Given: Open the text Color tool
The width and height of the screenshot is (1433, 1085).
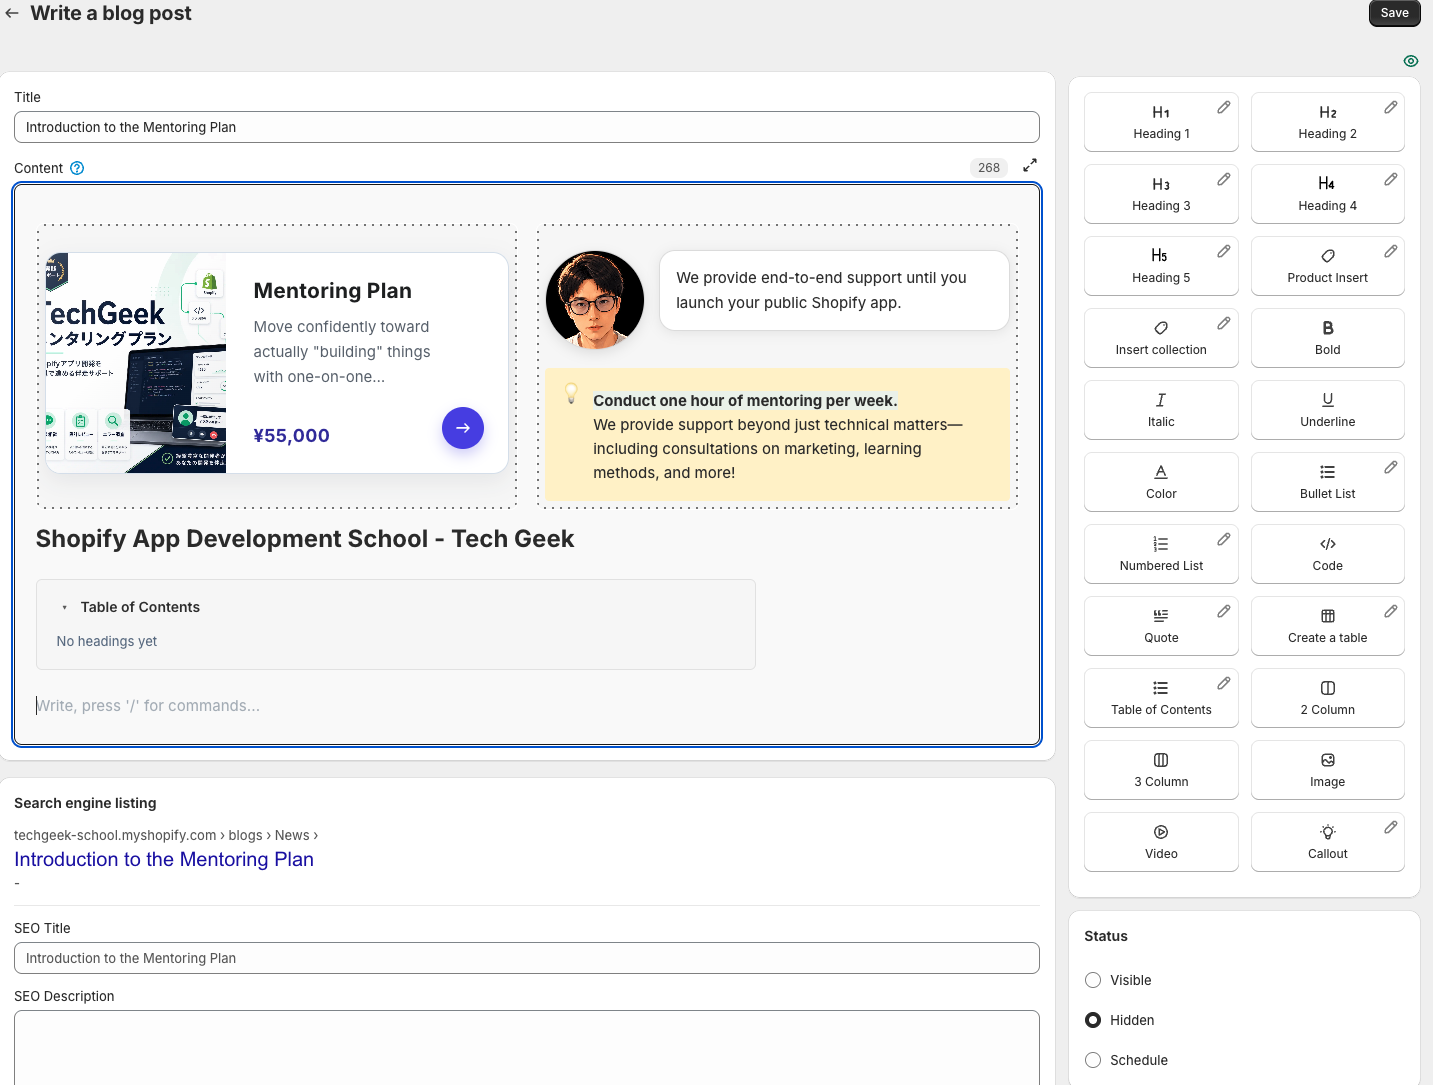Looking at the screenshot, I should [1161, 482].
